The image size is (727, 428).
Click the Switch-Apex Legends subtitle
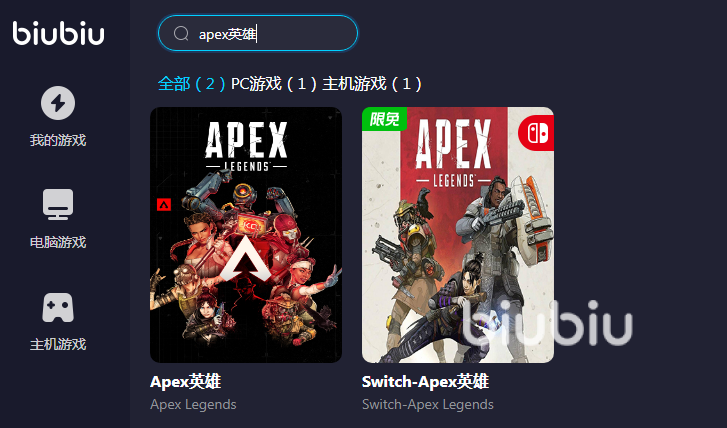(x=427, y=405)
